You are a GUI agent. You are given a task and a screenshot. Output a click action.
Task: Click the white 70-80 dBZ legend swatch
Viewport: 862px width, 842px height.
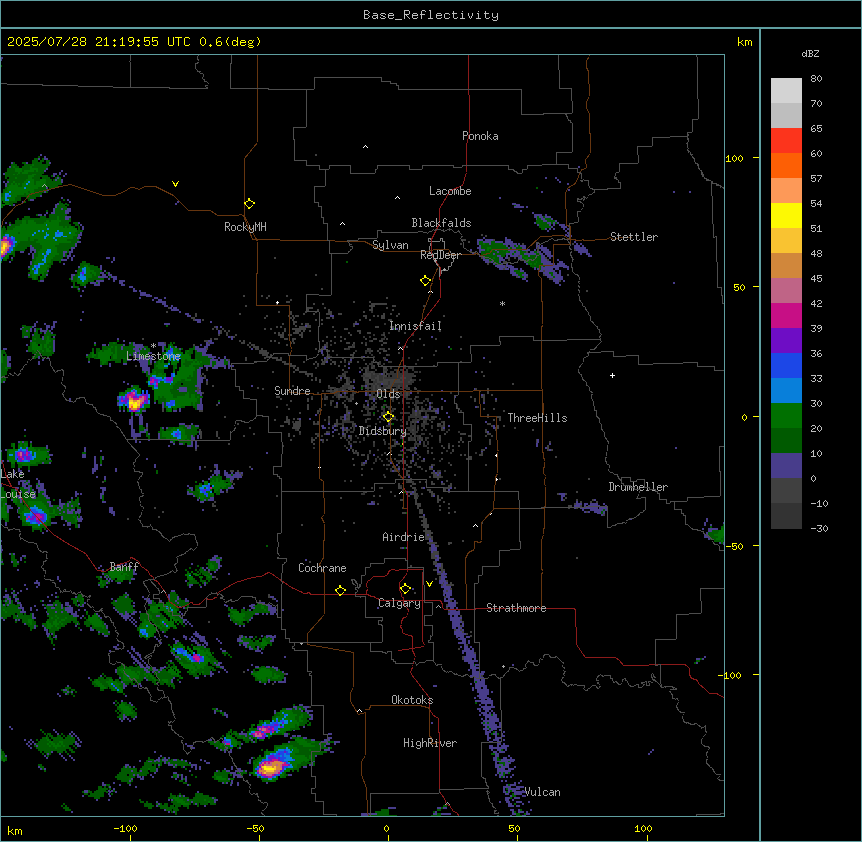[x=786, y=91]
